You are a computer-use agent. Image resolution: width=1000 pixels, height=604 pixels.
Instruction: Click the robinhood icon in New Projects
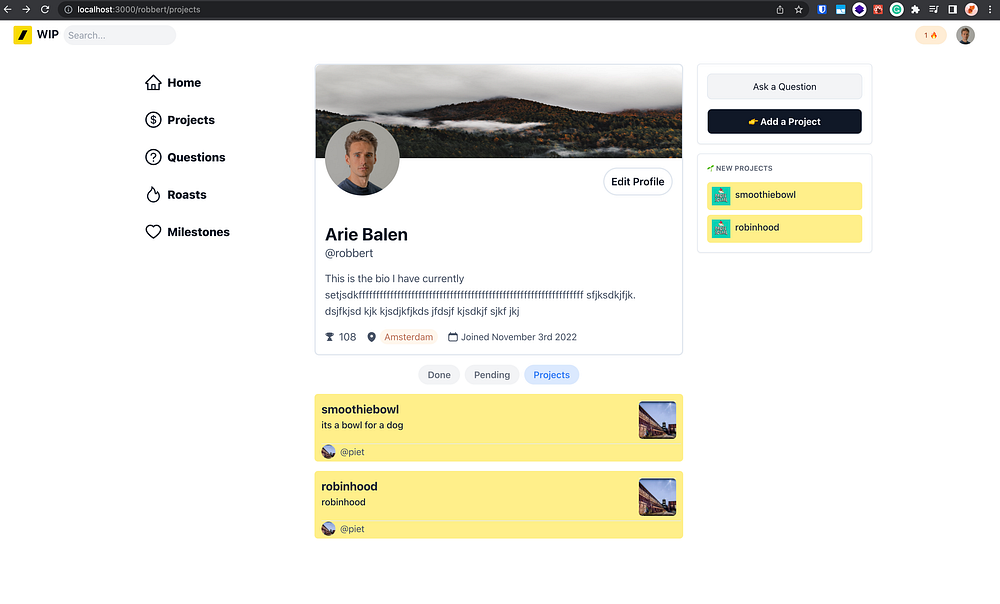[x=721, y=228]
